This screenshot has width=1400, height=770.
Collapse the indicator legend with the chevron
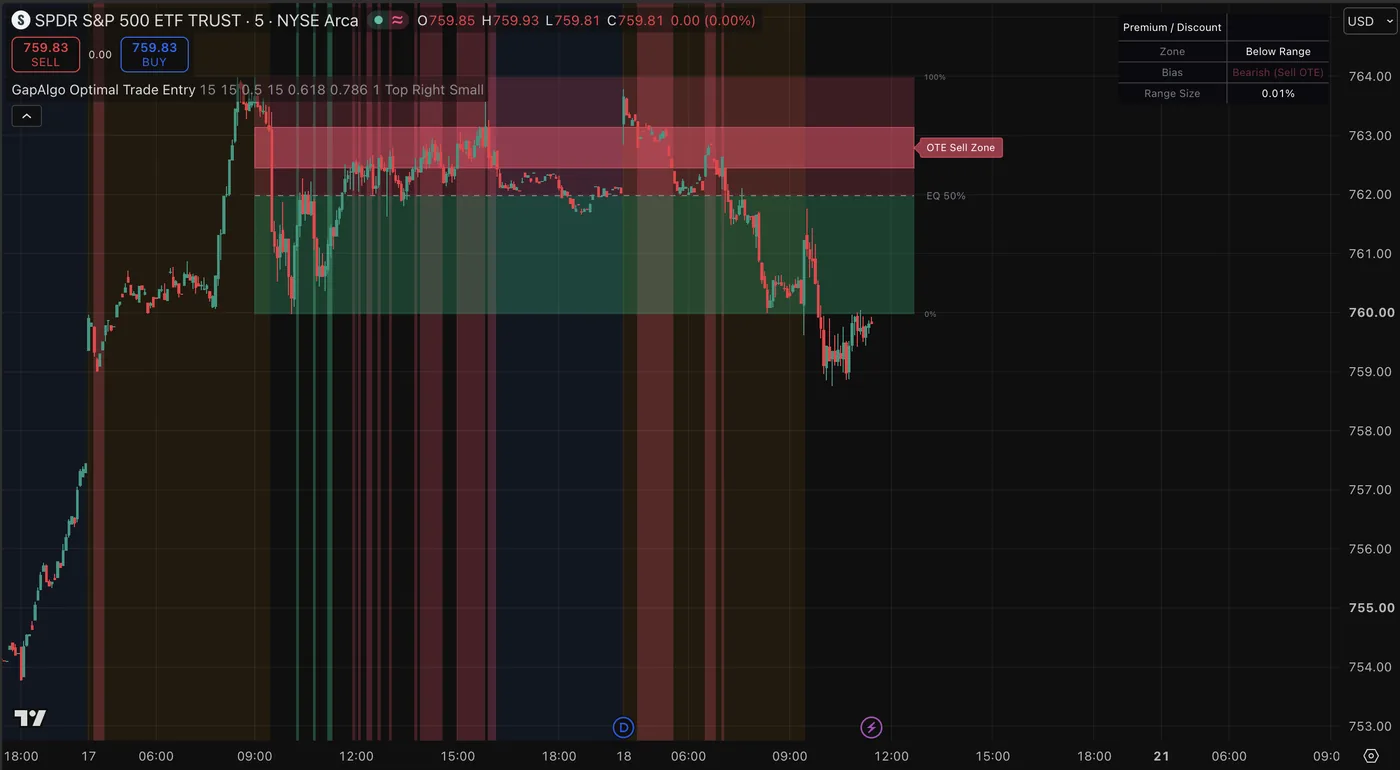pos(26,117)
